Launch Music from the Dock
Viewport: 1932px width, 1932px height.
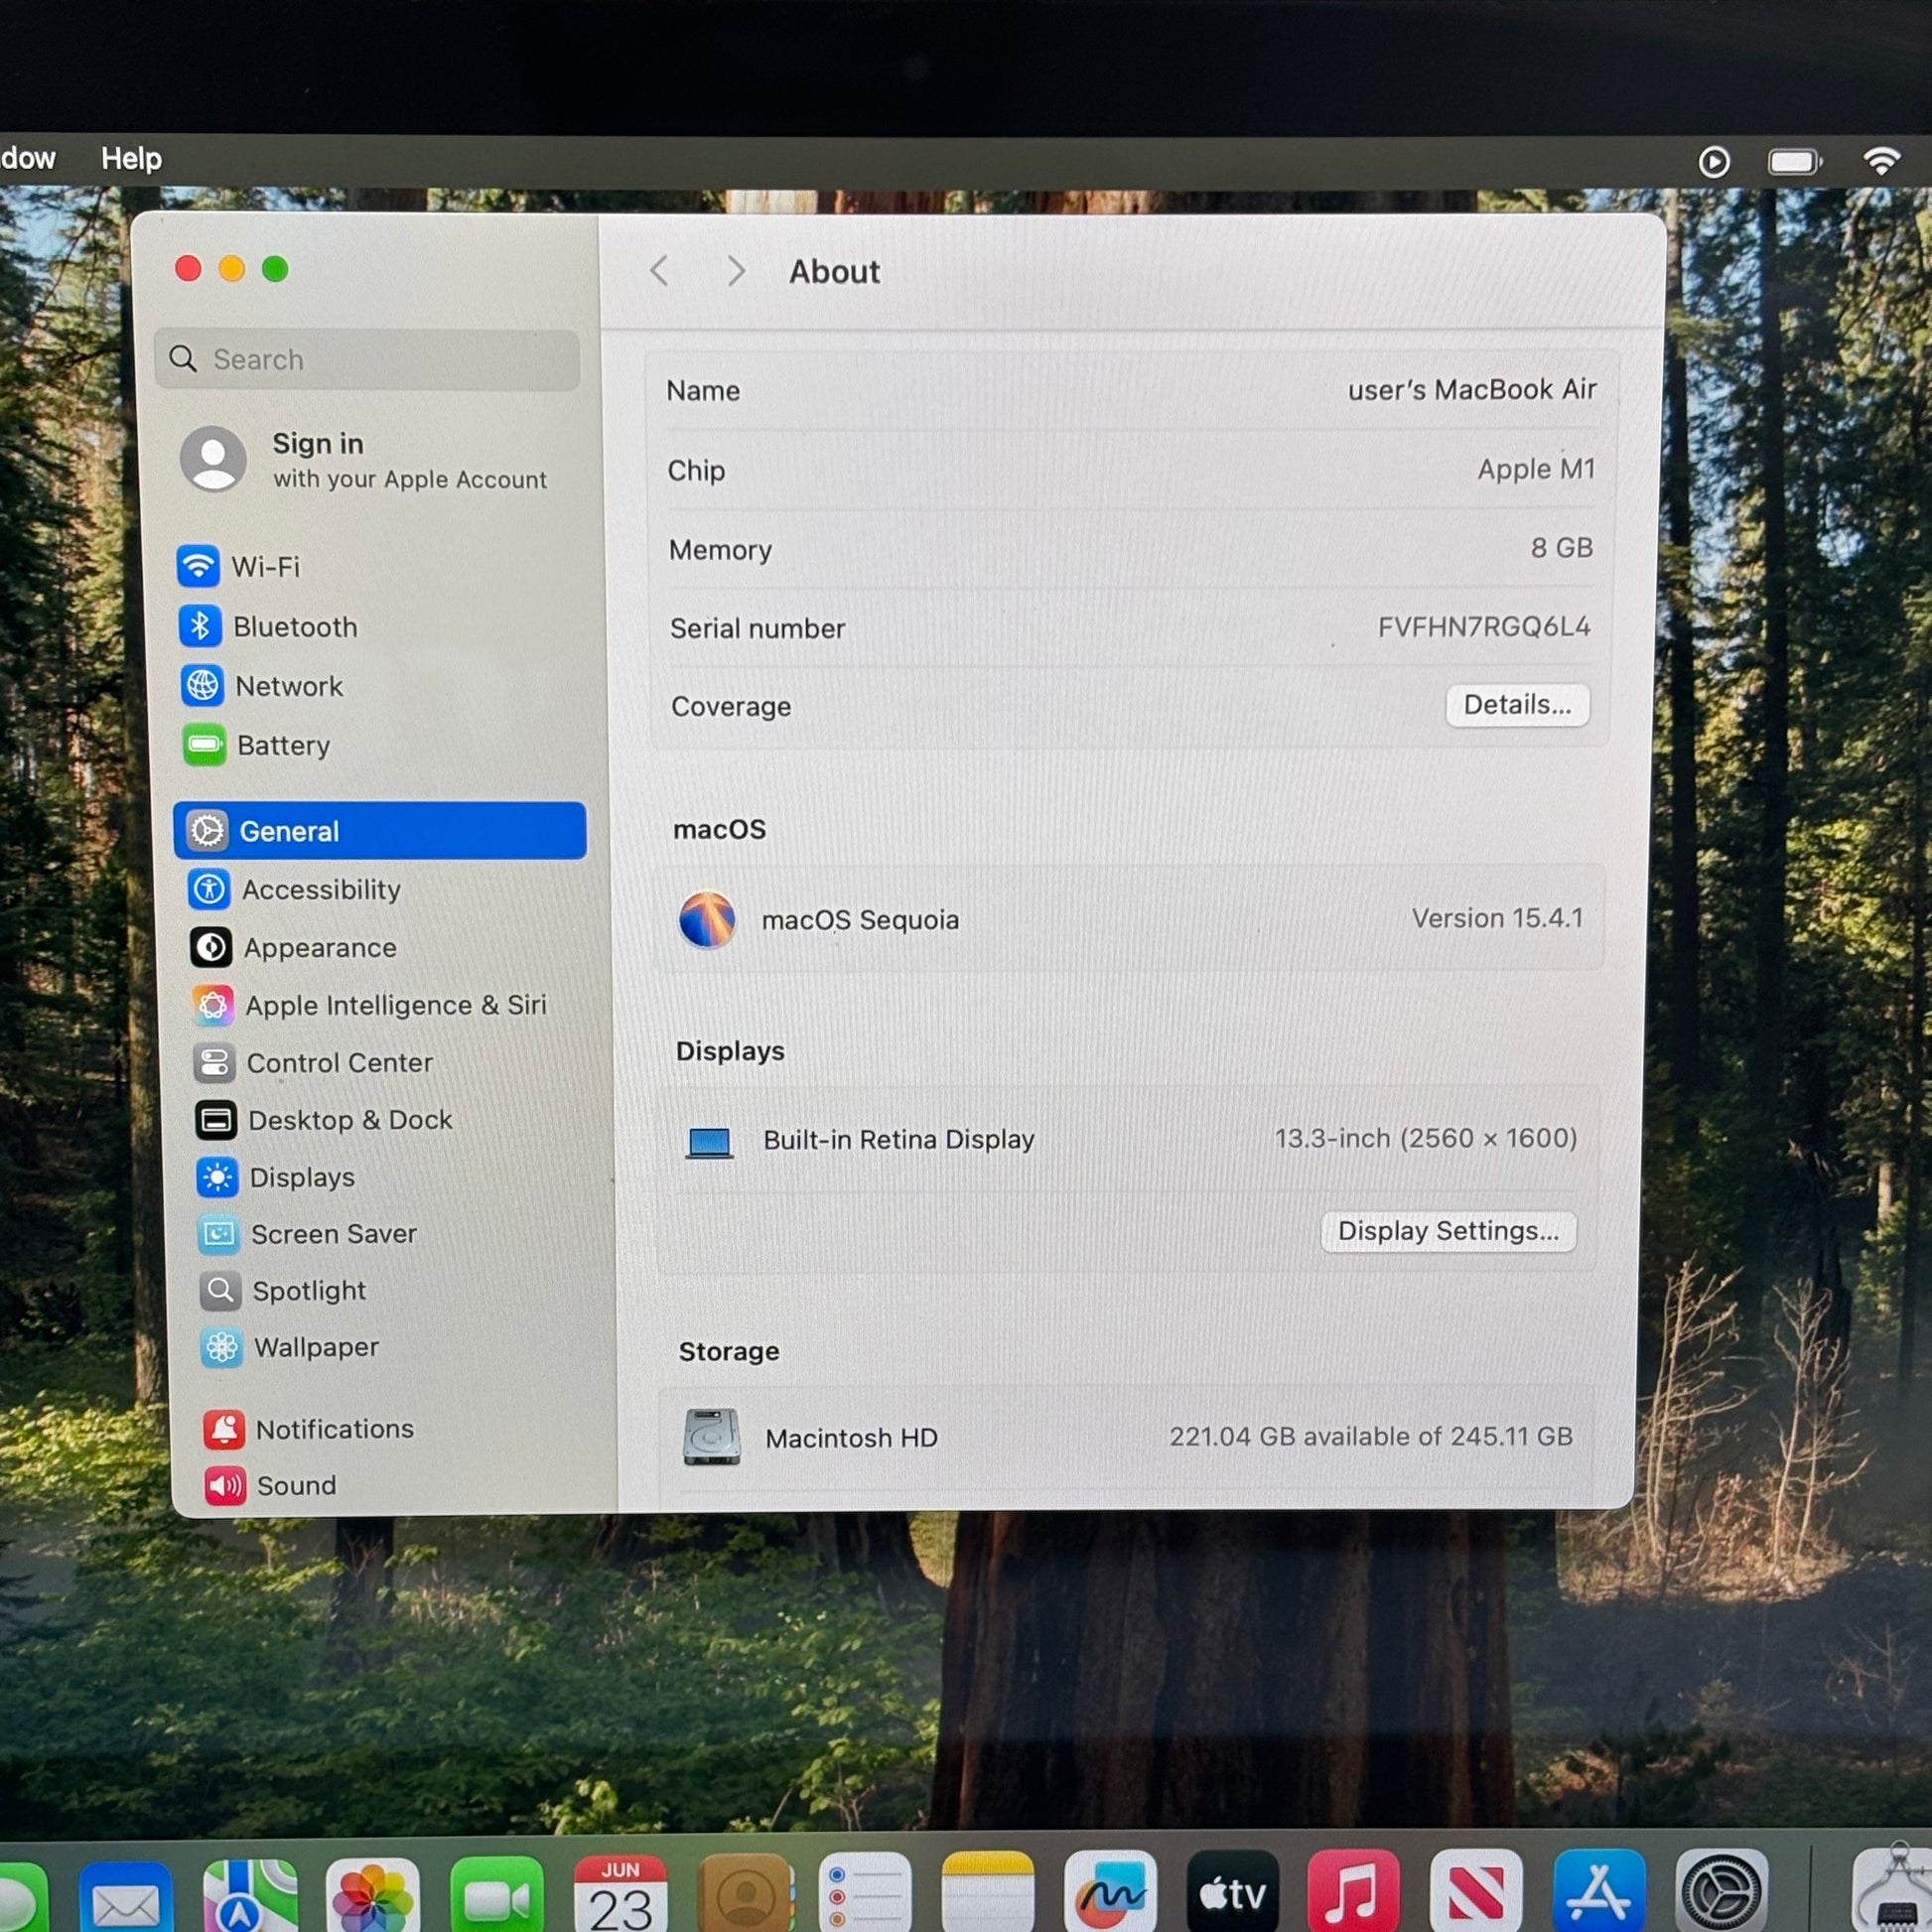[1354, 1891]
